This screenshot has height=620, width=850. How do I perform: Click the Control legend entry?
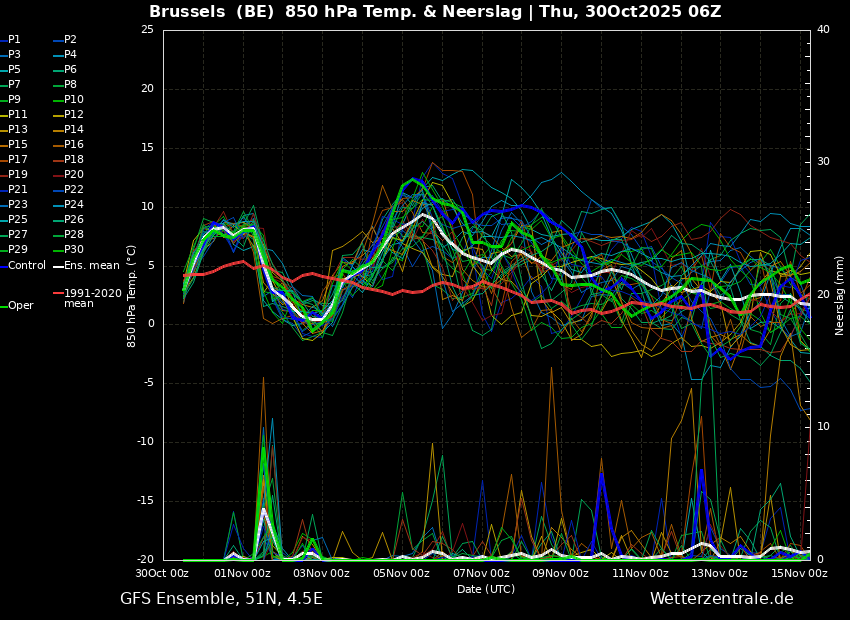pos(23,266)
